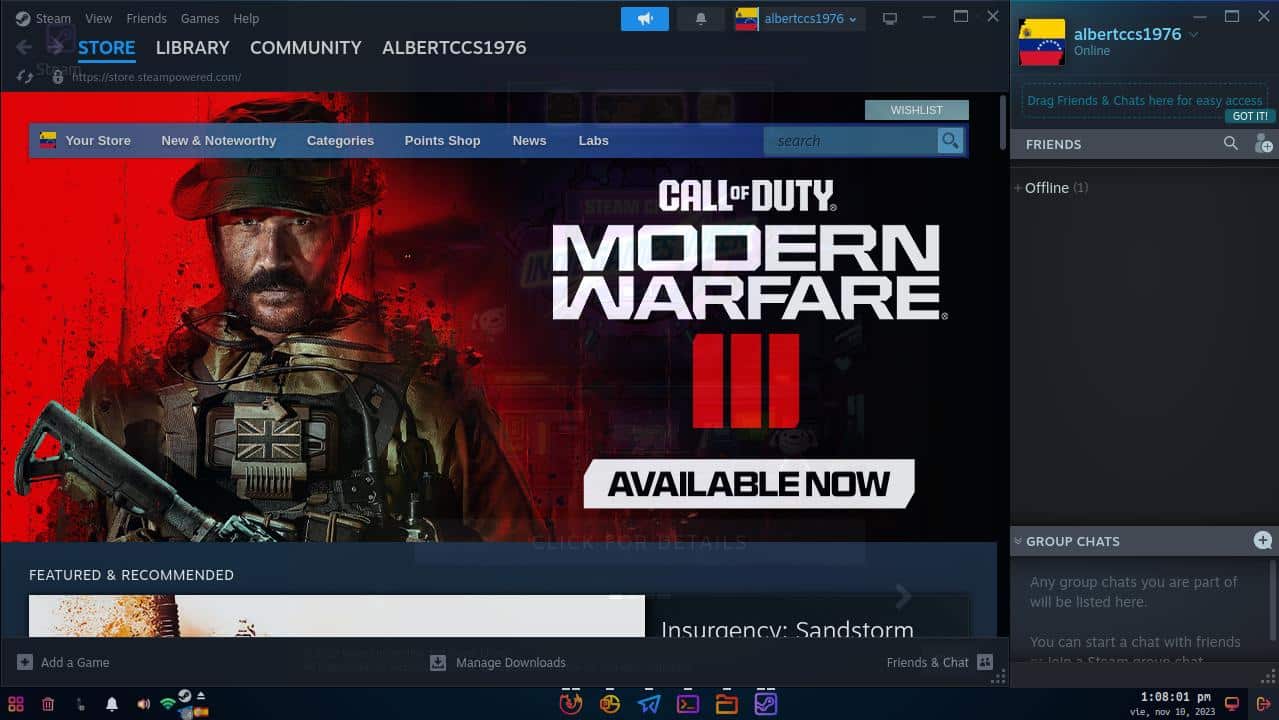Click the Friends & Chat icon
This screenshot has width=1279, height=720.
tap(985, 662)
